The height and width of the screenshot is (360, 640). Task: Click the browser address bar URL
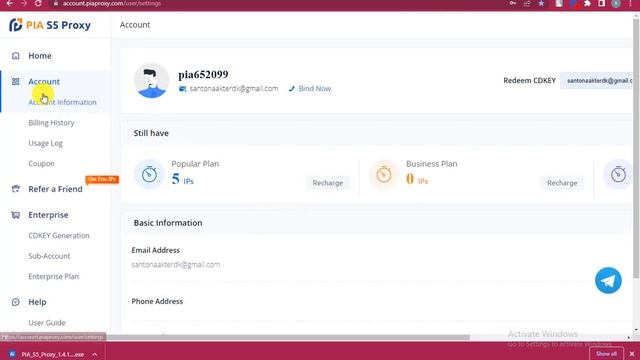(112, 3)
